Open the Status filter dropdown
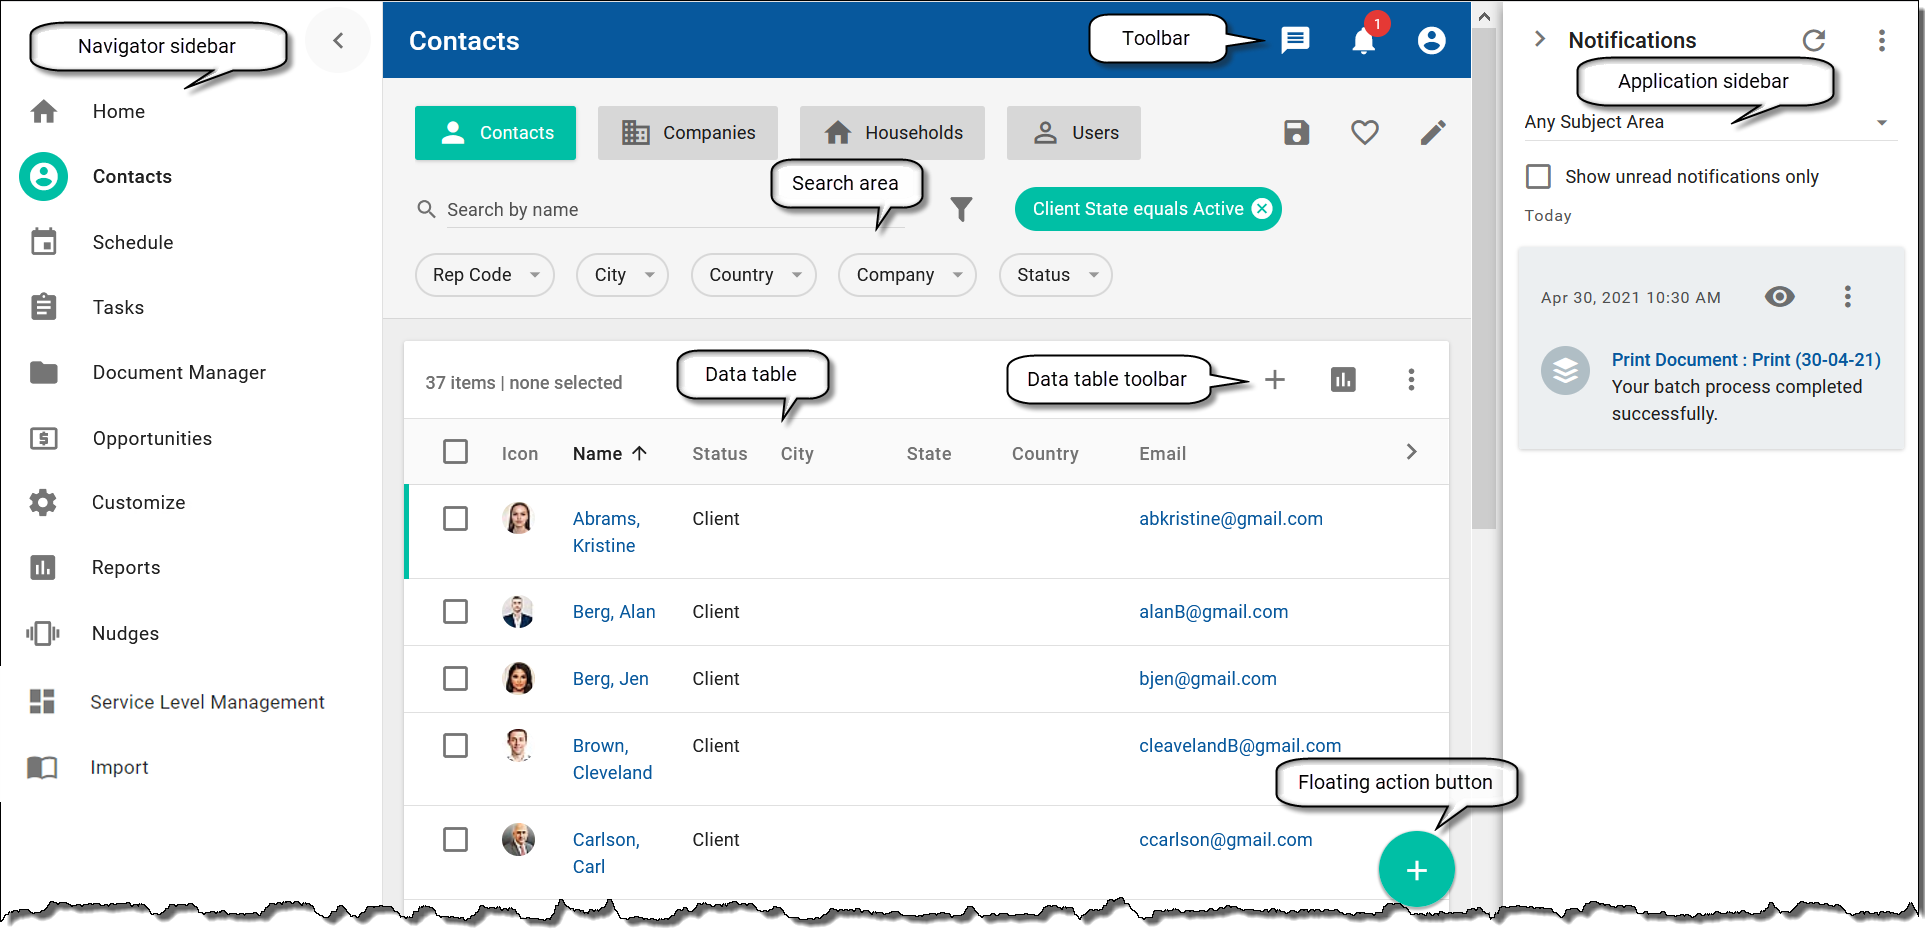This screenshot has width=1925, height=944. pyautogui.click(x=1055, y=275)
